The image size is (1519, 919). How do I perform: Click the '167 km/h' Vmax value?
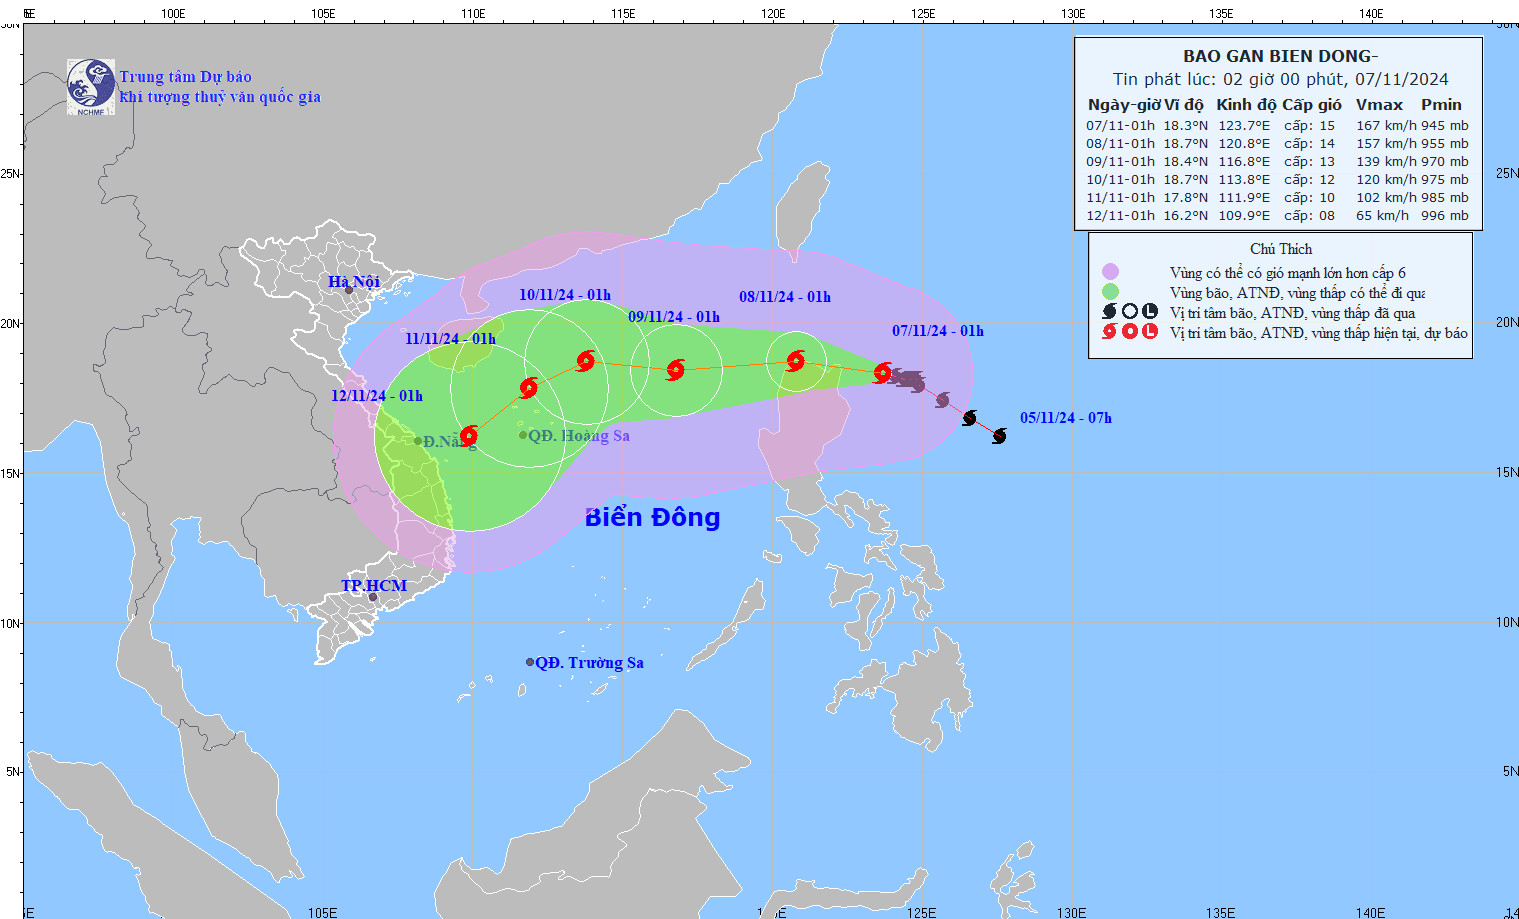[x=1386, y=126]
